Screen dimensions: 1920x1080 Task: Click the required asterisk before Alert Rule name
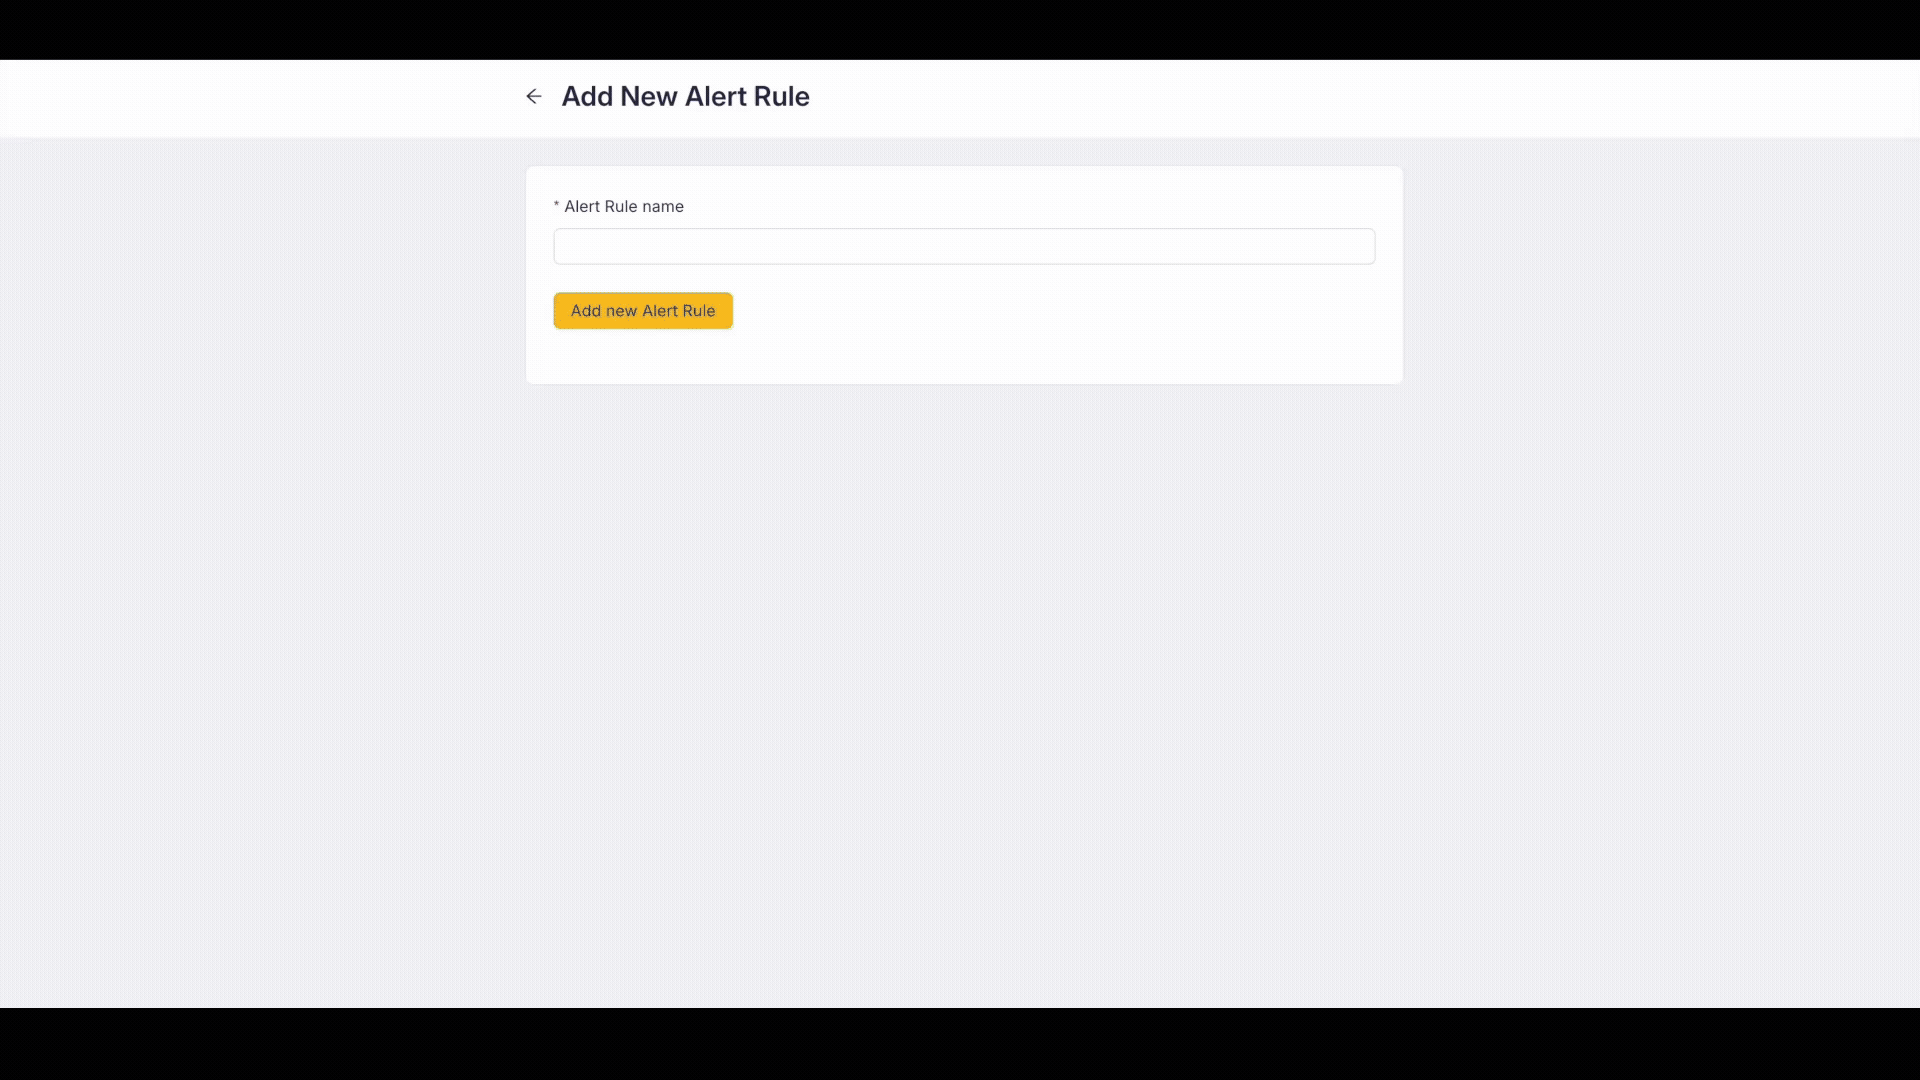556,206
